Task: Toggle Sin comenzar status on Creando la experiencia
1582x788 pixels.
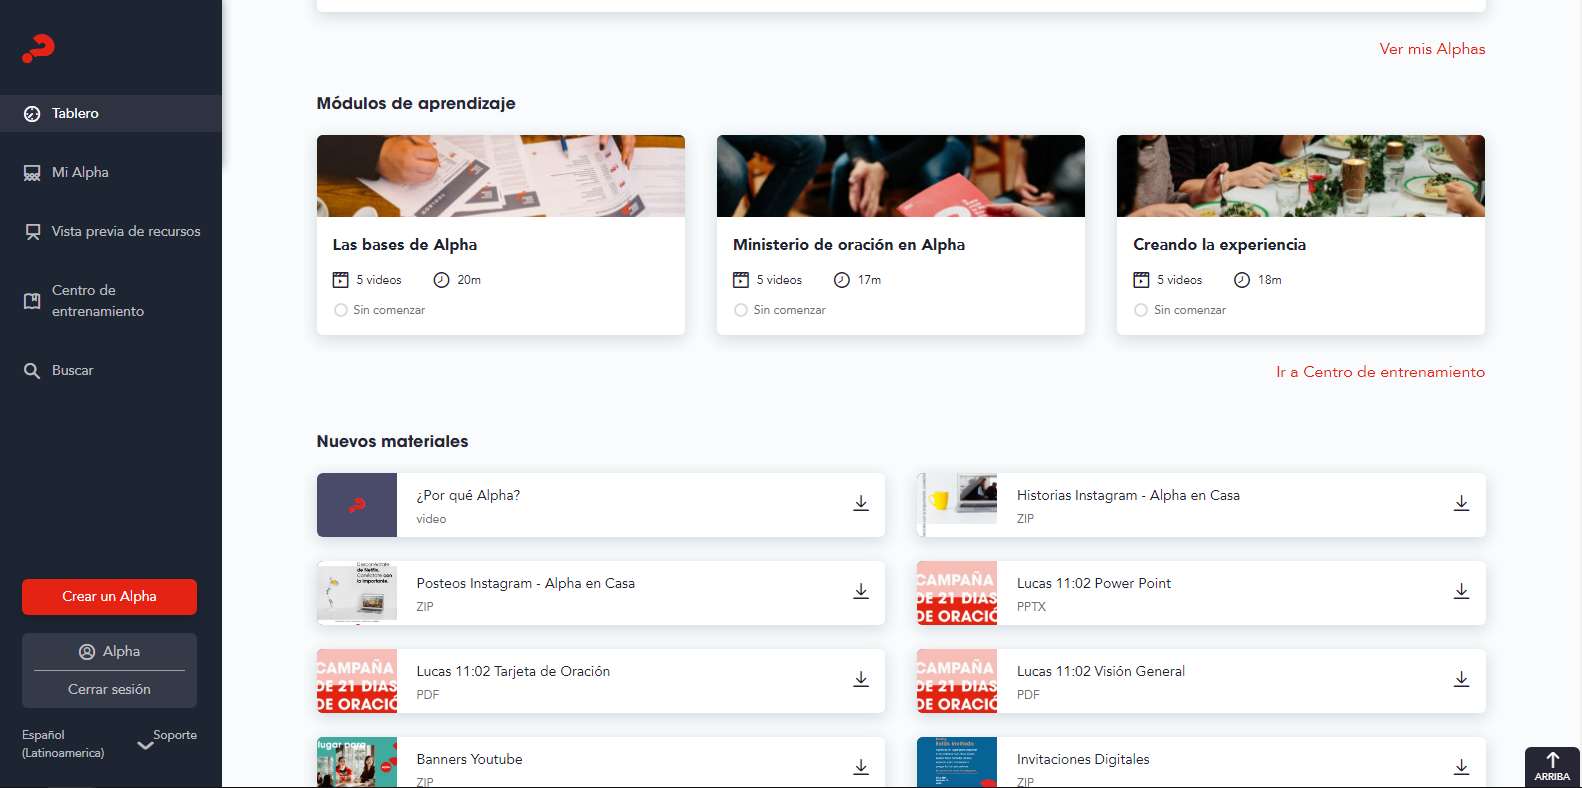Action: click(1141, 310)
